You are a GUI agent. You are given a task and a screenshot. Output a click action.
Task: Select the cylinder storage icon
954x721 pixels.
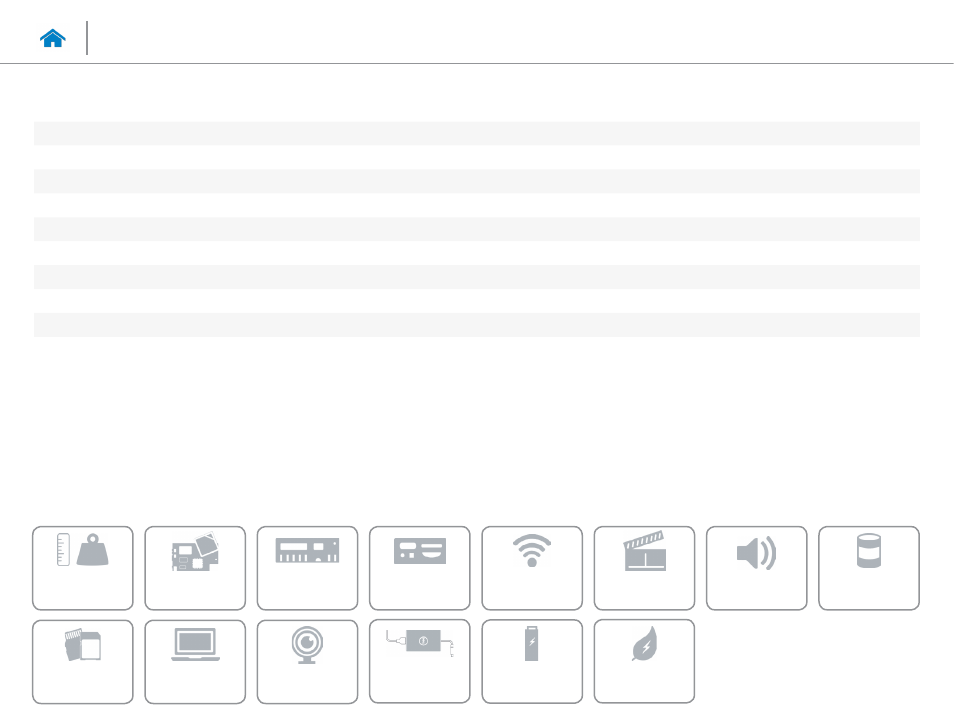pos(869,568)
